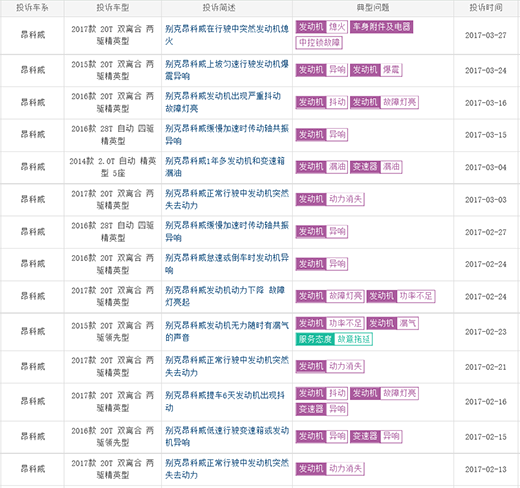Click the 投诉时间 column header
The height and width of the screenshot is (488, 520).
tap(486, 8)
